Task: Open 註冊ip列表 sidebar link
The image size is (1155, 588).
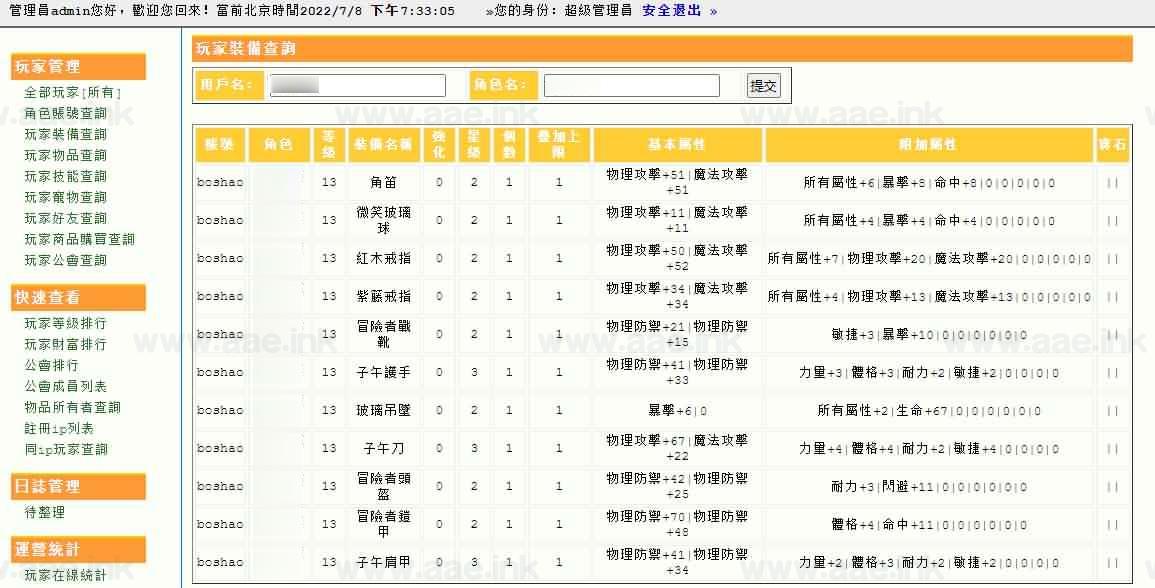Action: [x=59, y=429]
